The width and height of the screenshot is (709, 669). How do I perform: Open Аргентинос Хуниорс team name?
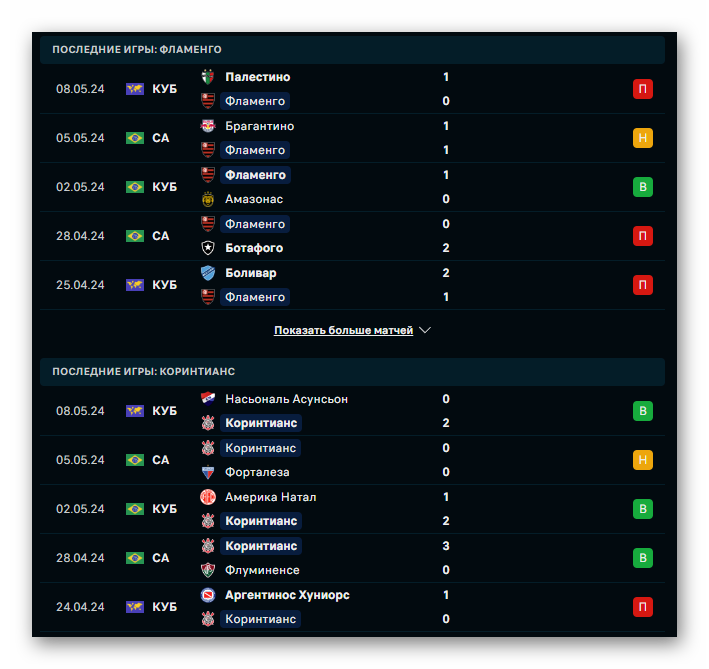[288, 595]
